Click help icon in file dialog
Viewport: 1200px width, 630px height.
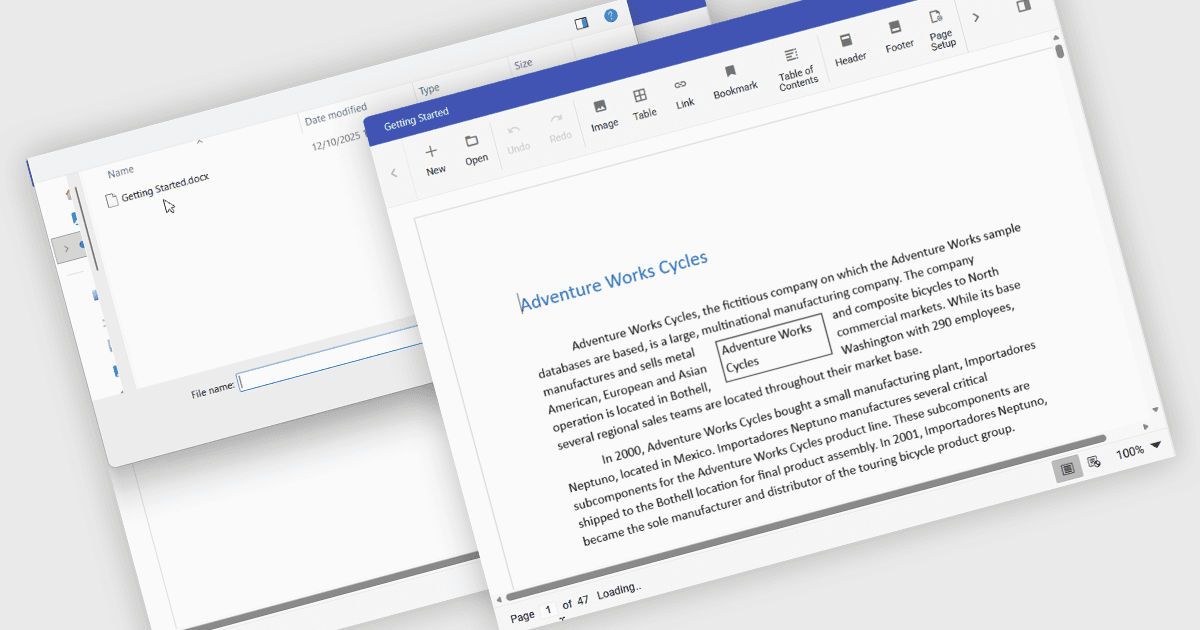pos(610,15)
